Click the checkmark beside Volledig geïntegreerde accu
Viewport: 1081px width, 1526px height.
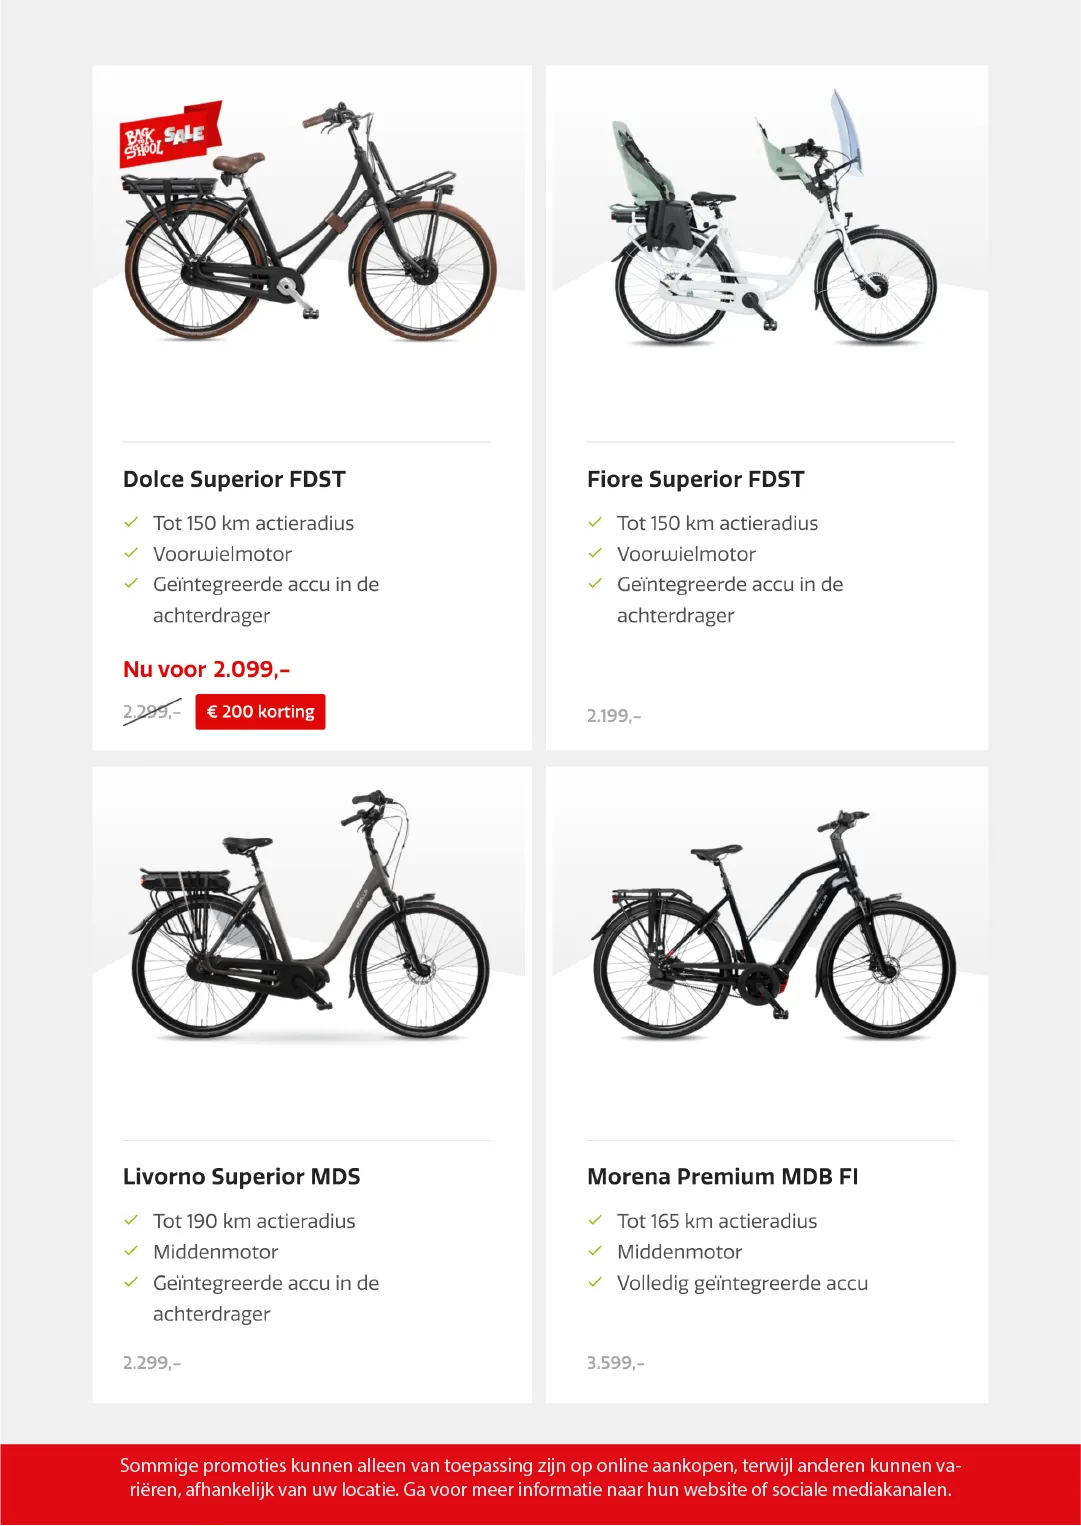click(x=595, y=1282)
